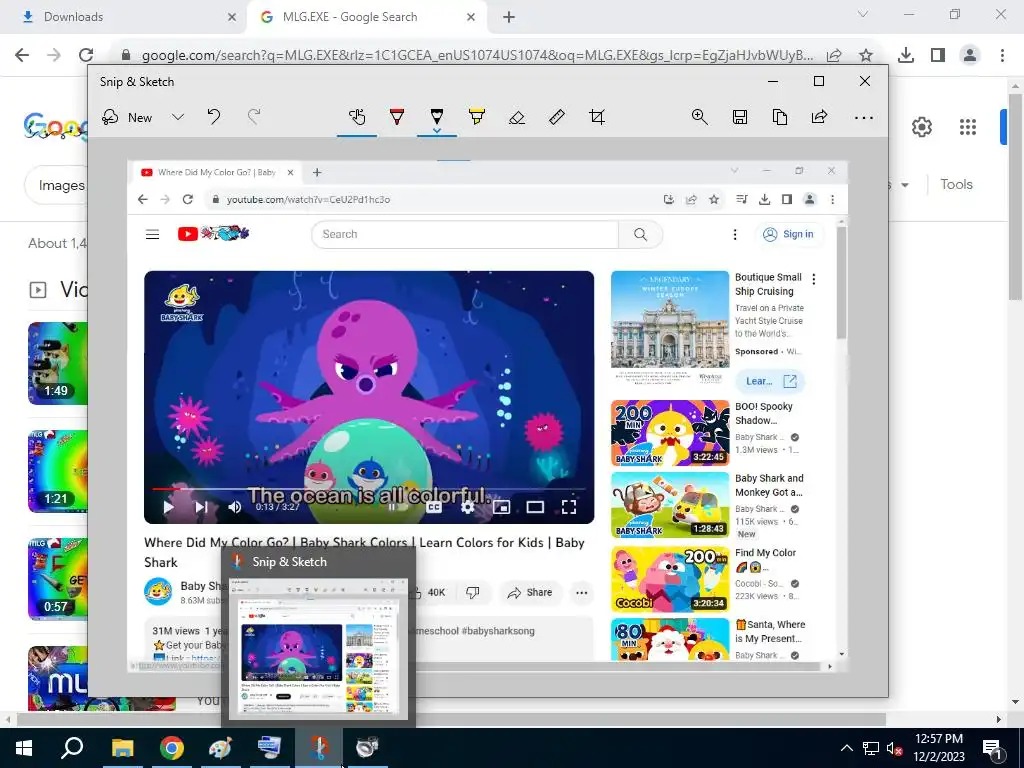Copy the snip to clipboard
The image size is (1024, 768).
780,118
